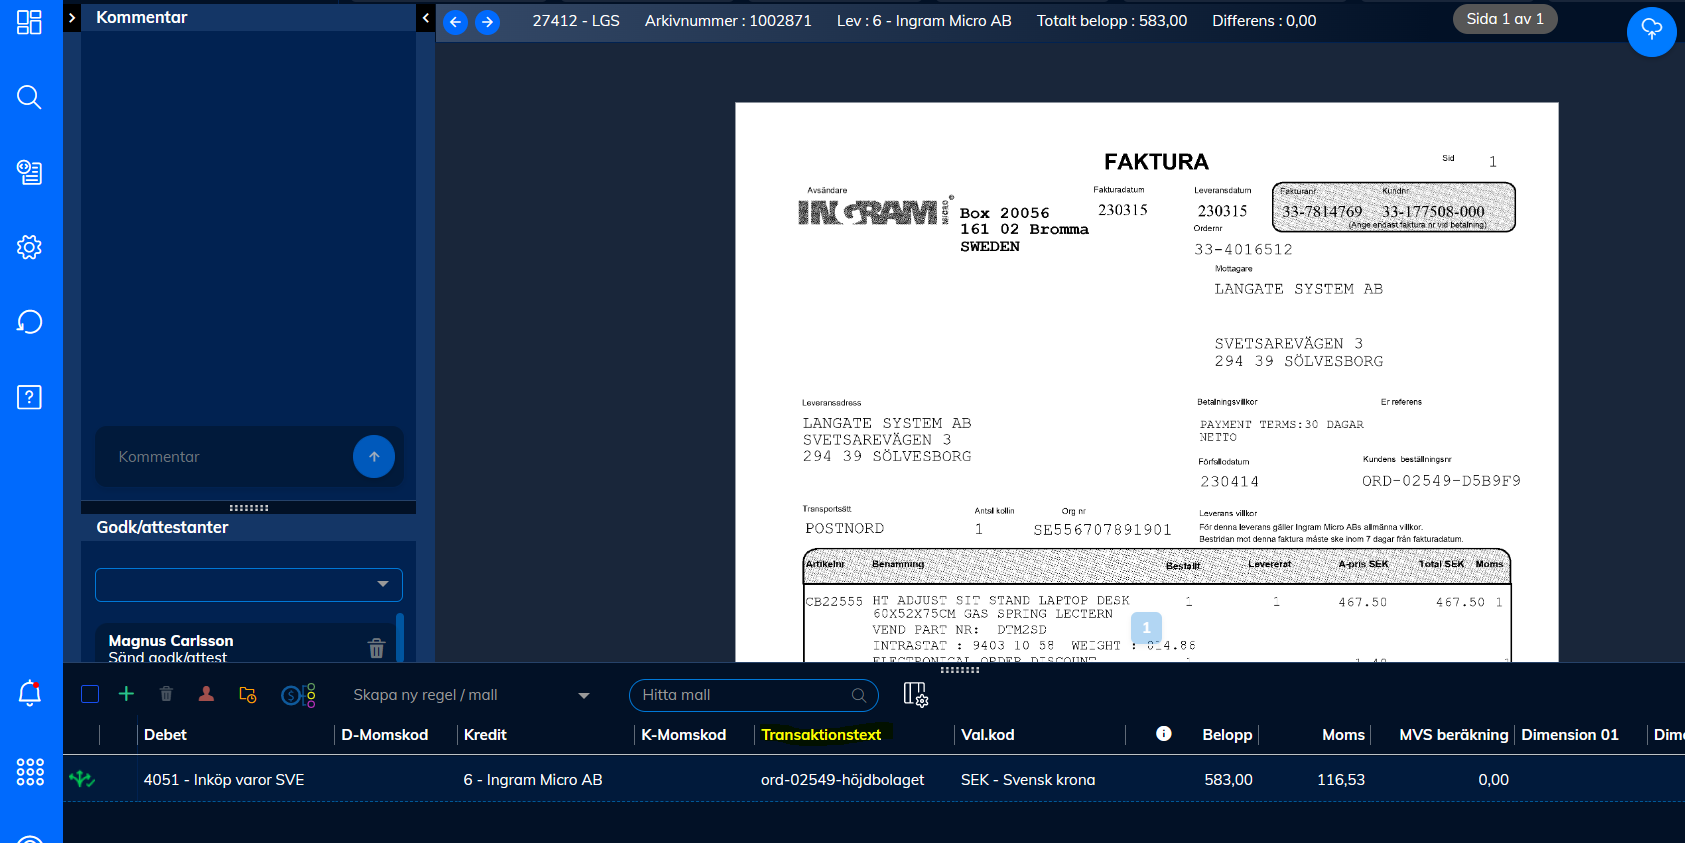The width and height of the screenshot is (1685, 843).
Task: Tick the select-all checkbox in posting toolbar
Action: (90, 694)
